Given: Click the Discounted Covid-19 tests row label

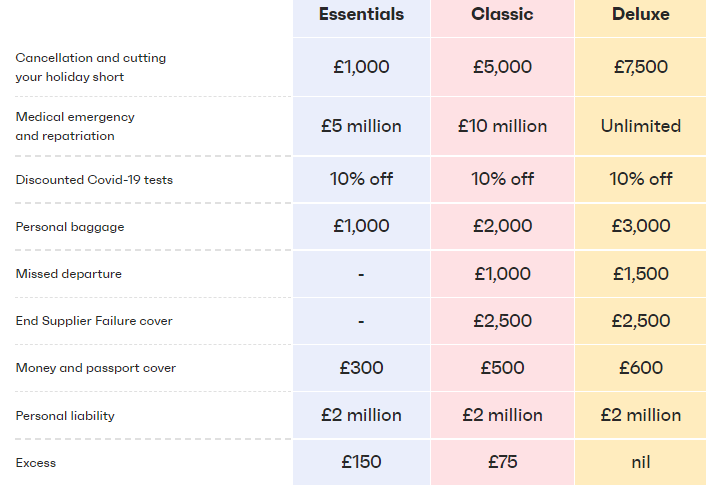Looking at the screenshot, I should [x=94, y=180].
